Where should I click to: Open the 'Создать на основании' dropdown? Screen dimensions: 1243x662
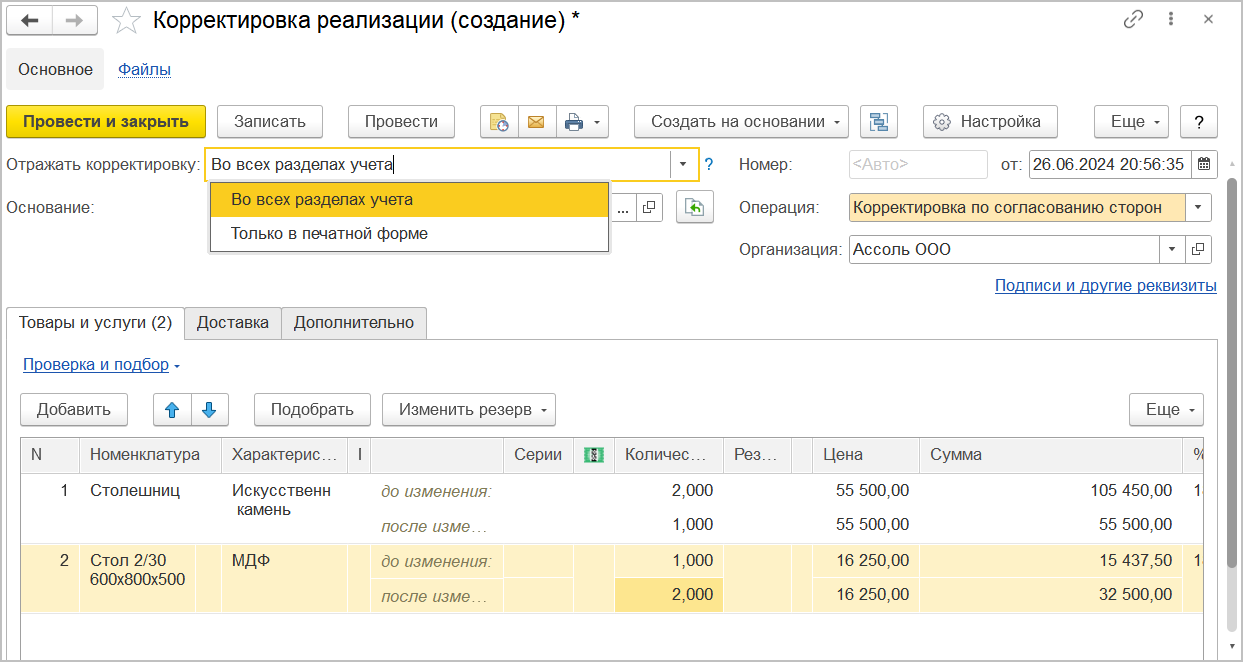[741, 122]
